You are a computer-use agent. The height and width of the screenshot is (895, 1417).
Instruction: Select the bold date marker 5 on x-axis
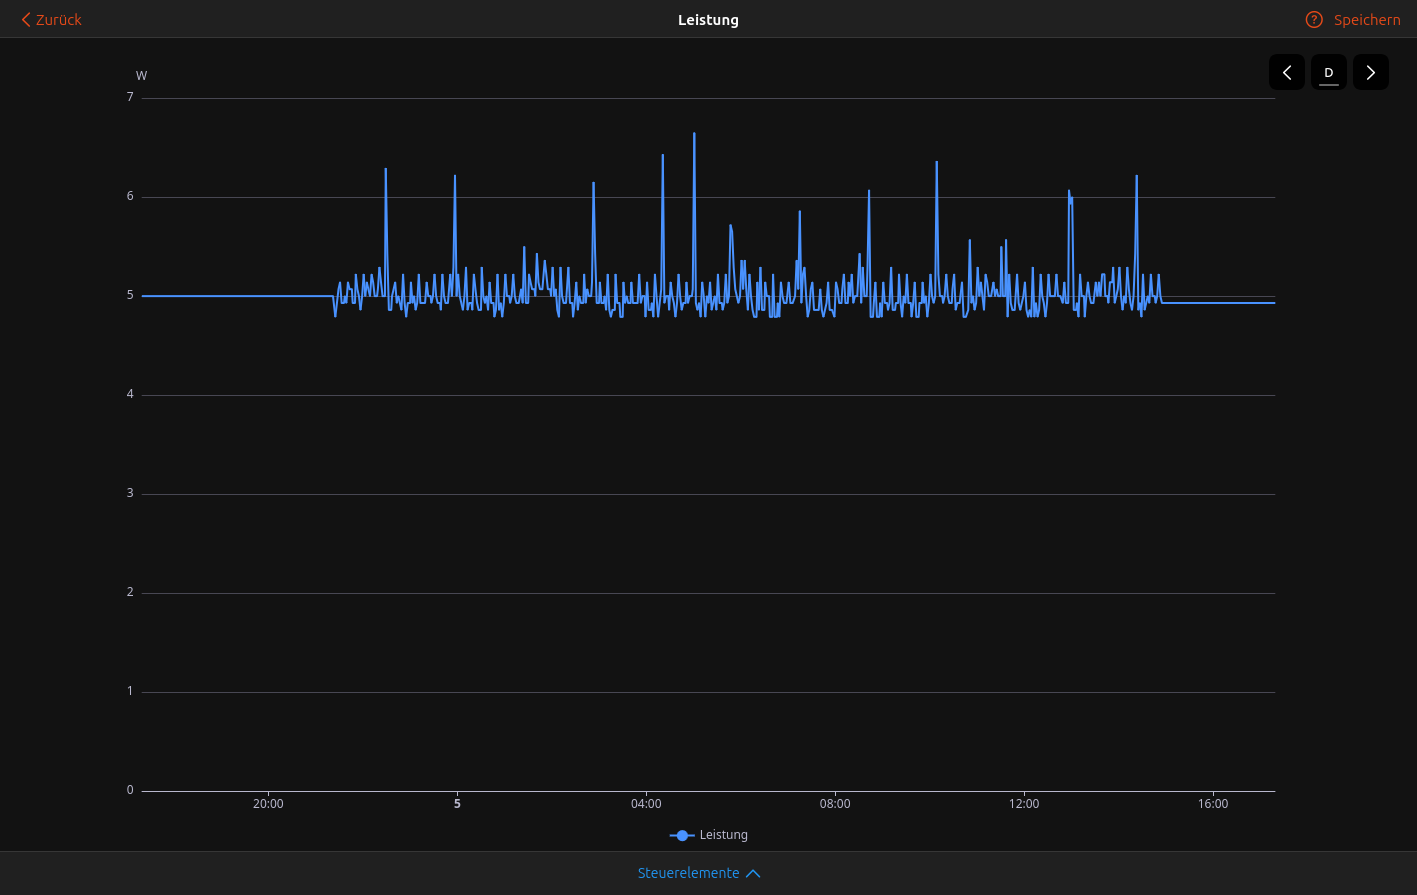point(457,804)
